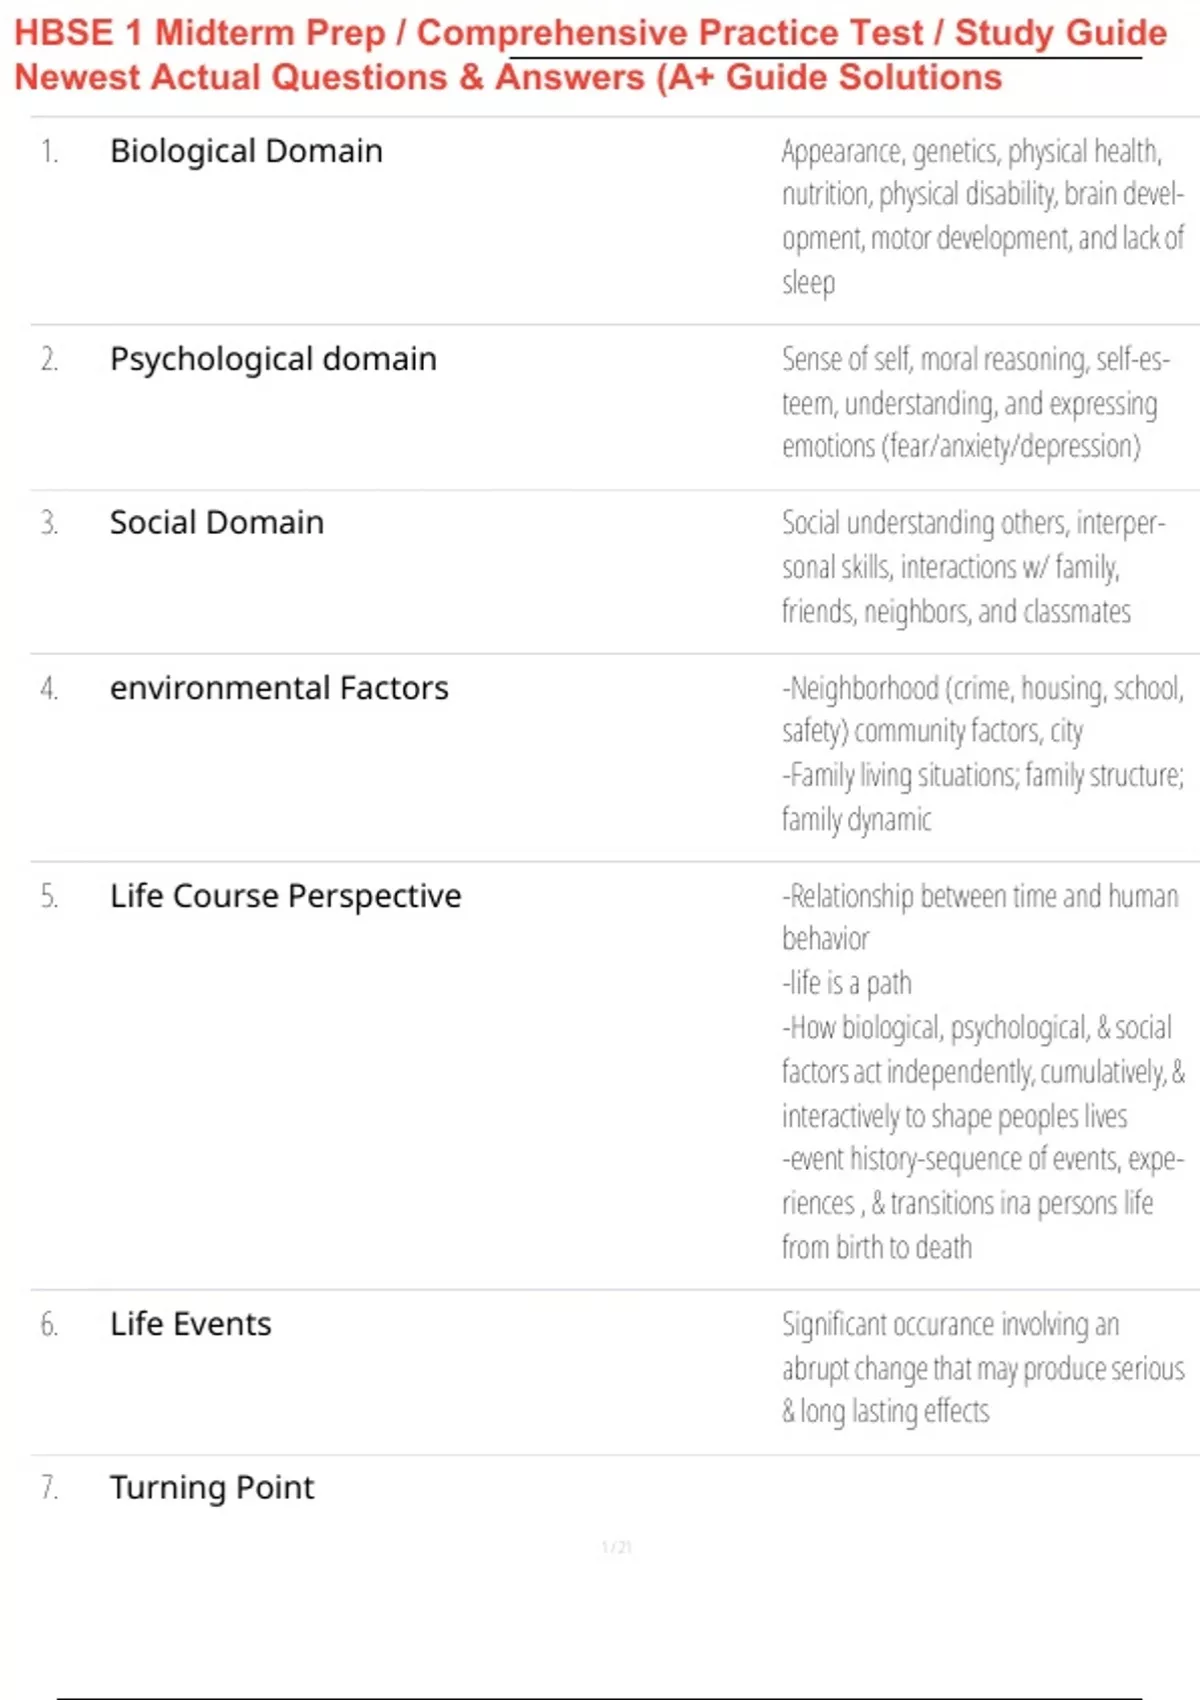Click the number 7 row marker
This screenshot has height=1700, width=1200.
click(49, 1488)
